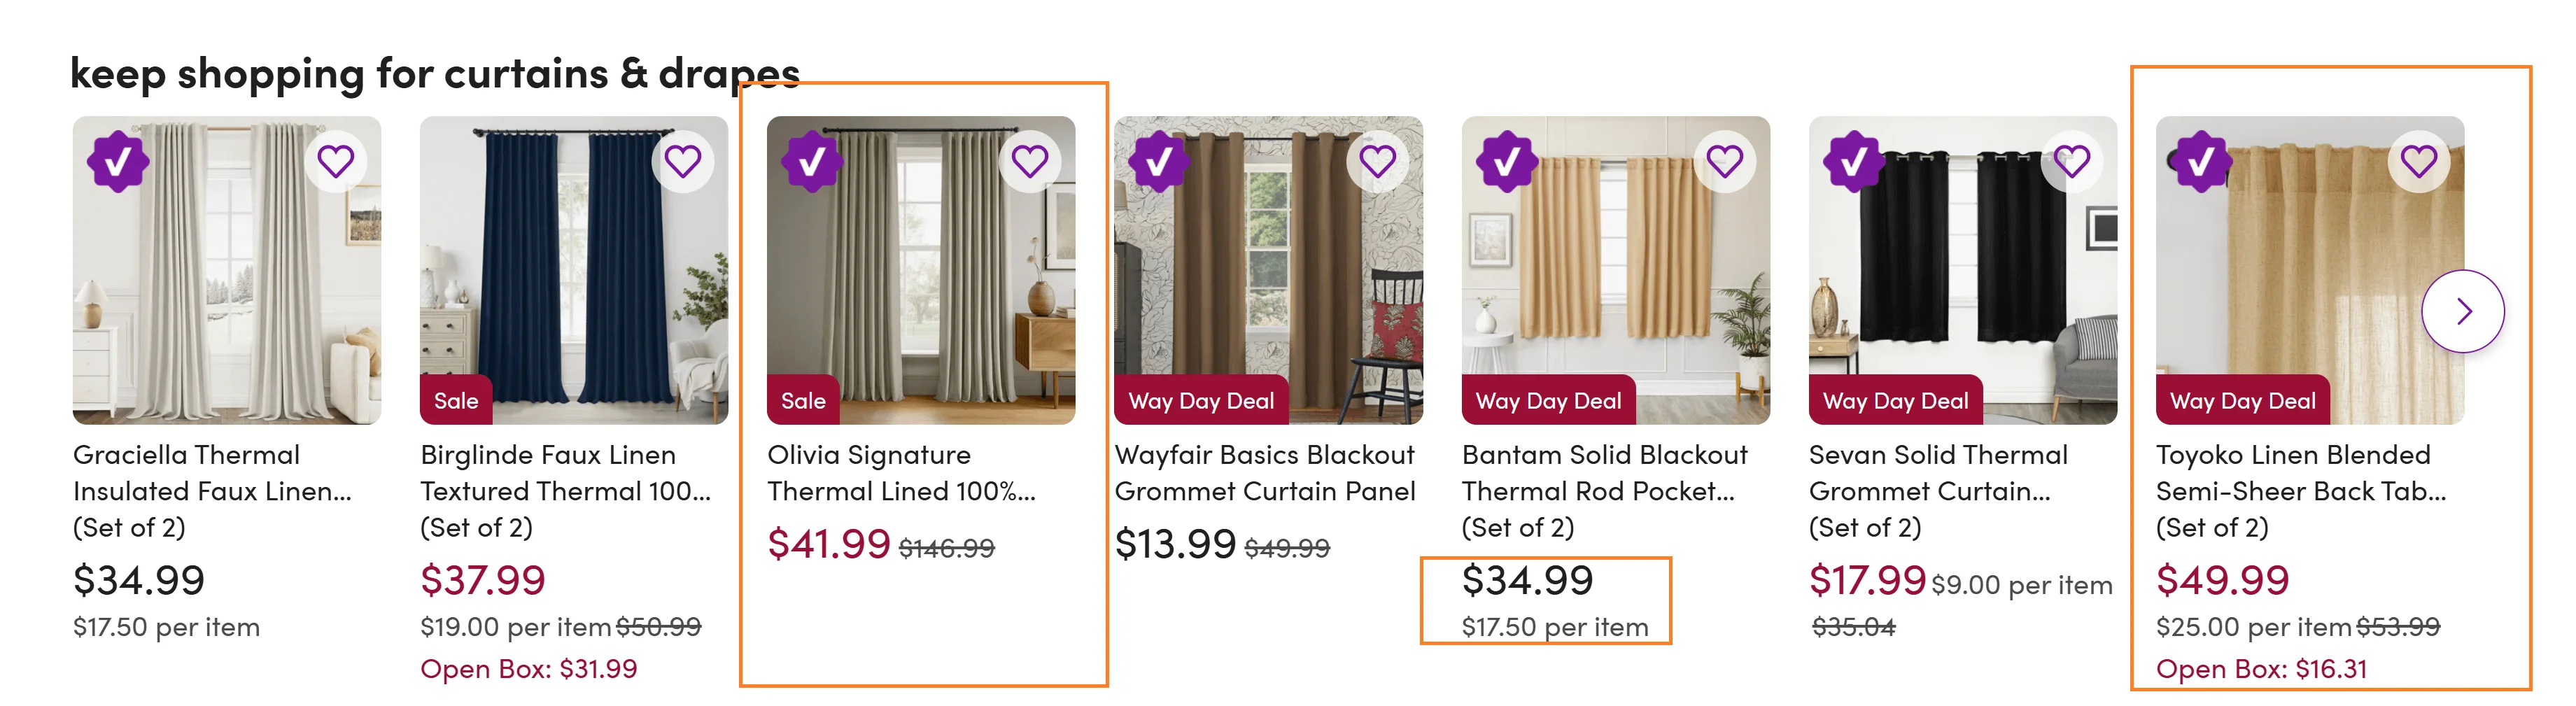2576x706 pixels.
Task: Click the heart icon on Graciella Thermal curtains
Action: click(336, 160)
